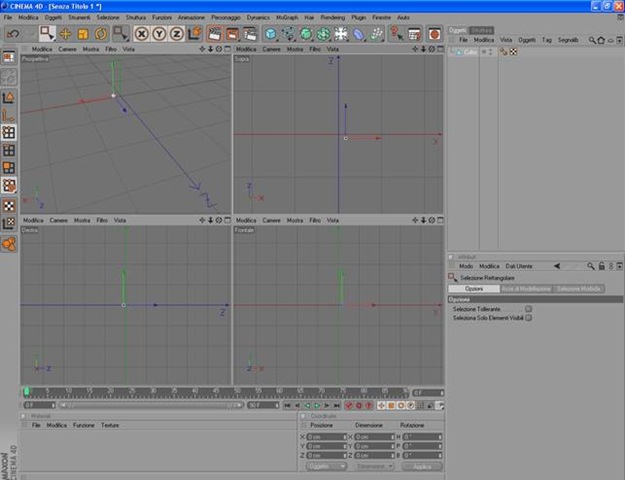Toggle the lock icon in Attributes panel

pyautogui.click(x=601, y=266)
